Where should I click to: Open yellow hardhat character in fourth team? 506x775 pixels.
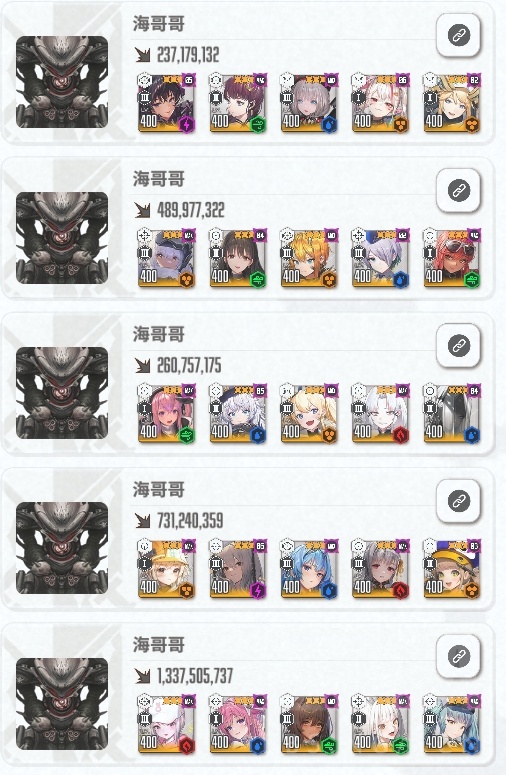pos(167,569)
